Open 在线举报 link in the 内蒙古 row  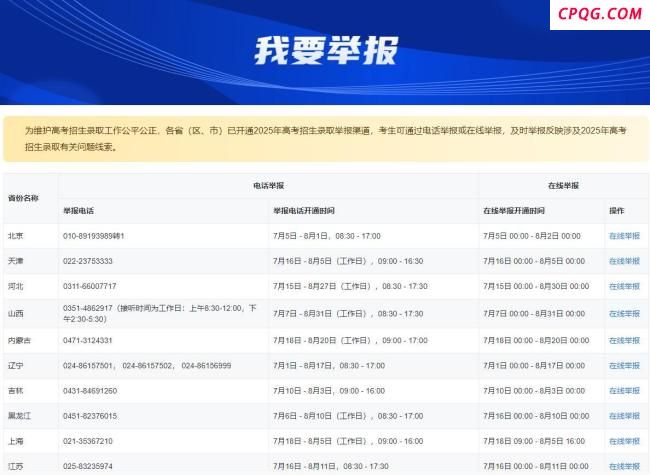[x=624, y=341]
